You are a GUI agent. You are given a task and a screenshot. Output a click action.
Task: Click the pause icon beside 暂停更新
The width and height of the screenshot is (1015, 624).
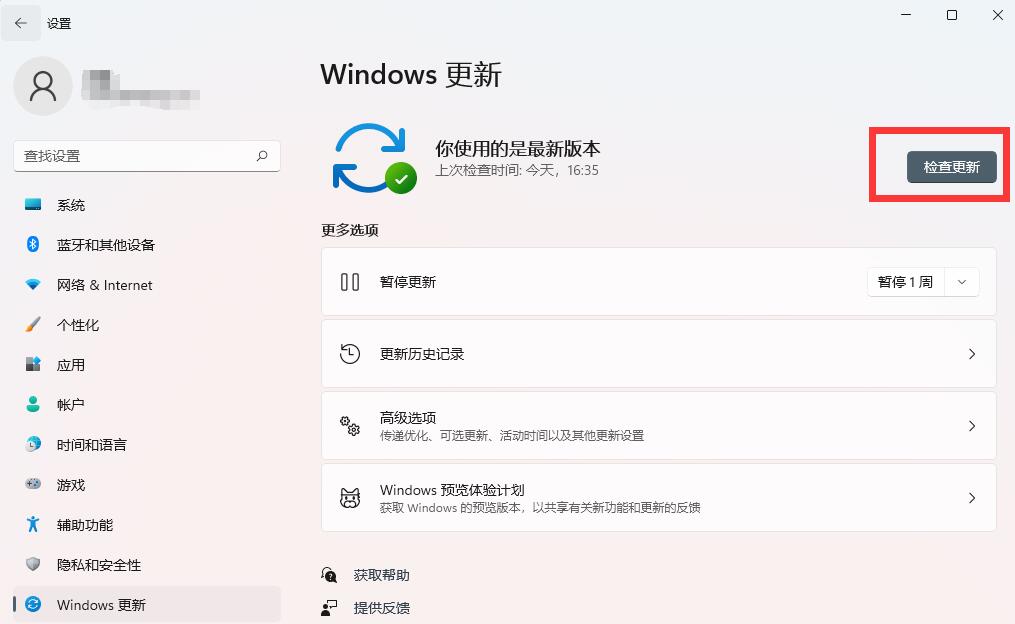tap(350, 282)
